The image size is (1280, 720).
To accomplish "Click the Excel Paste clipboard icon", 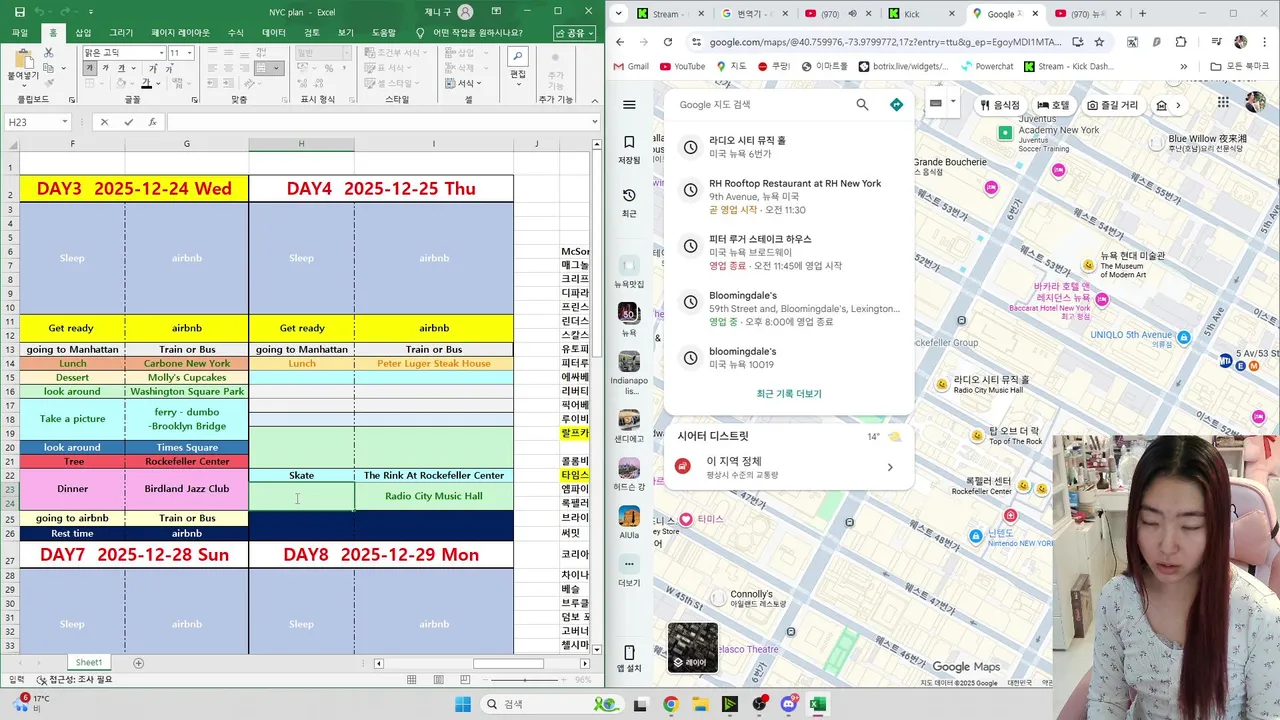I will pyautogui.click(x=21, y=60).
